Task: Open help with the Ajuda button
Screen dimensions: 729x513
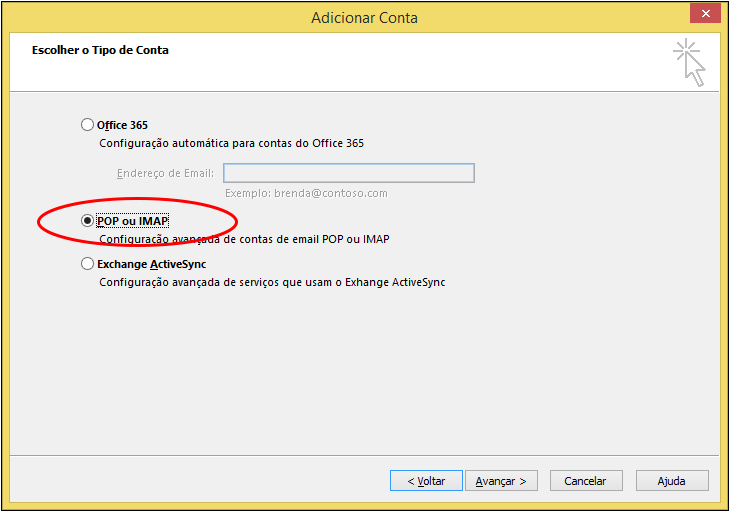Action: 672,481
